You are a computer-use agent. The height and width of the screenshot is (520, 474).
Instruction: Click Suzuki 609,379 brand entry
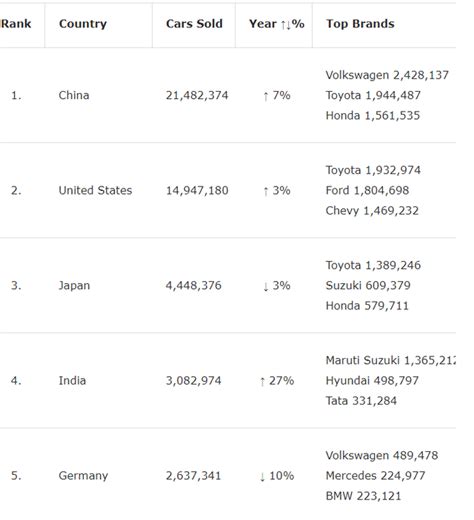coord(368,285)
